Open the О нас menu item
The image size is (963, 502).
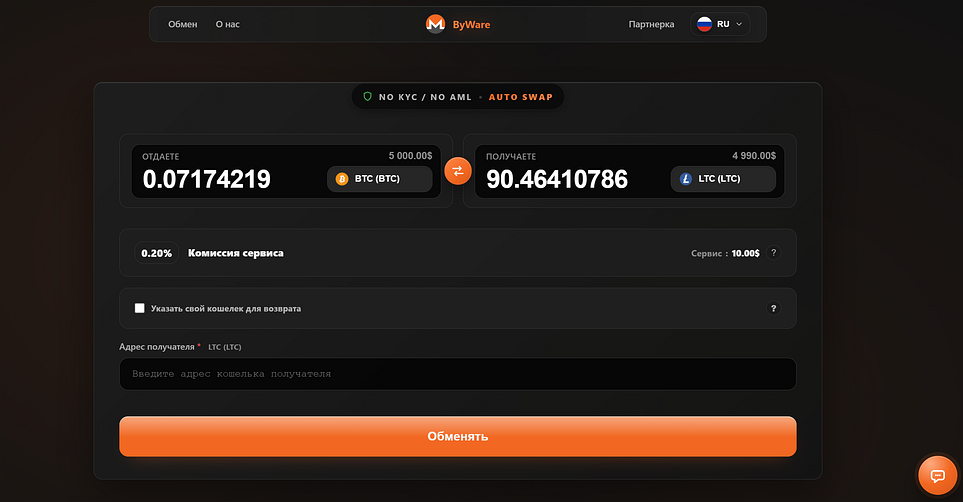227,24
